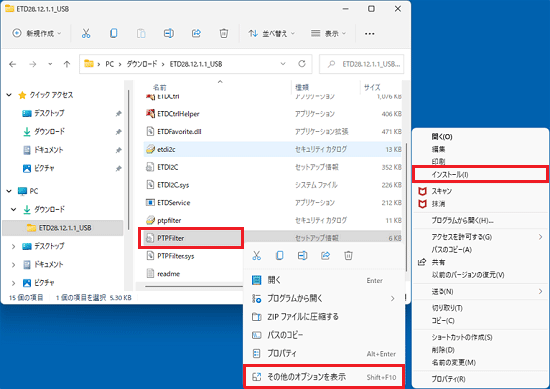
Task: Open 送る(N) submenu
Action: [x=480, y=291]
